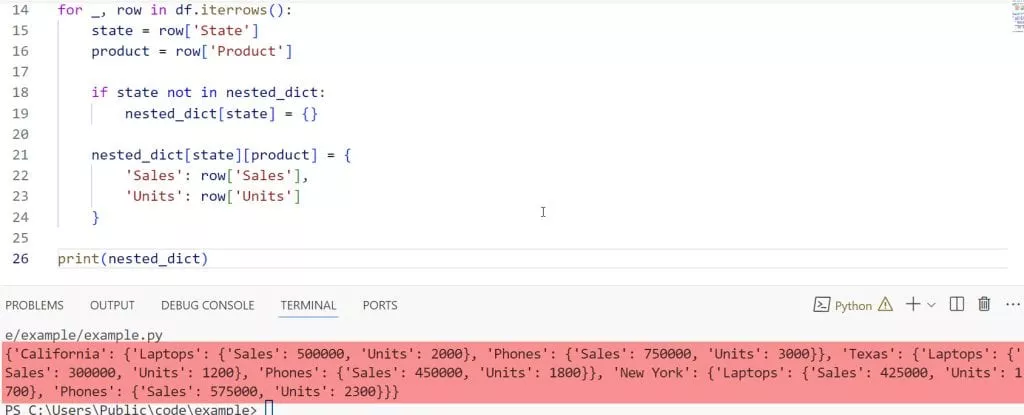This screenshot has width=1024, height=415.
Task: Click the nested_dict[state][product] assignment line
Action: point(220,155)
